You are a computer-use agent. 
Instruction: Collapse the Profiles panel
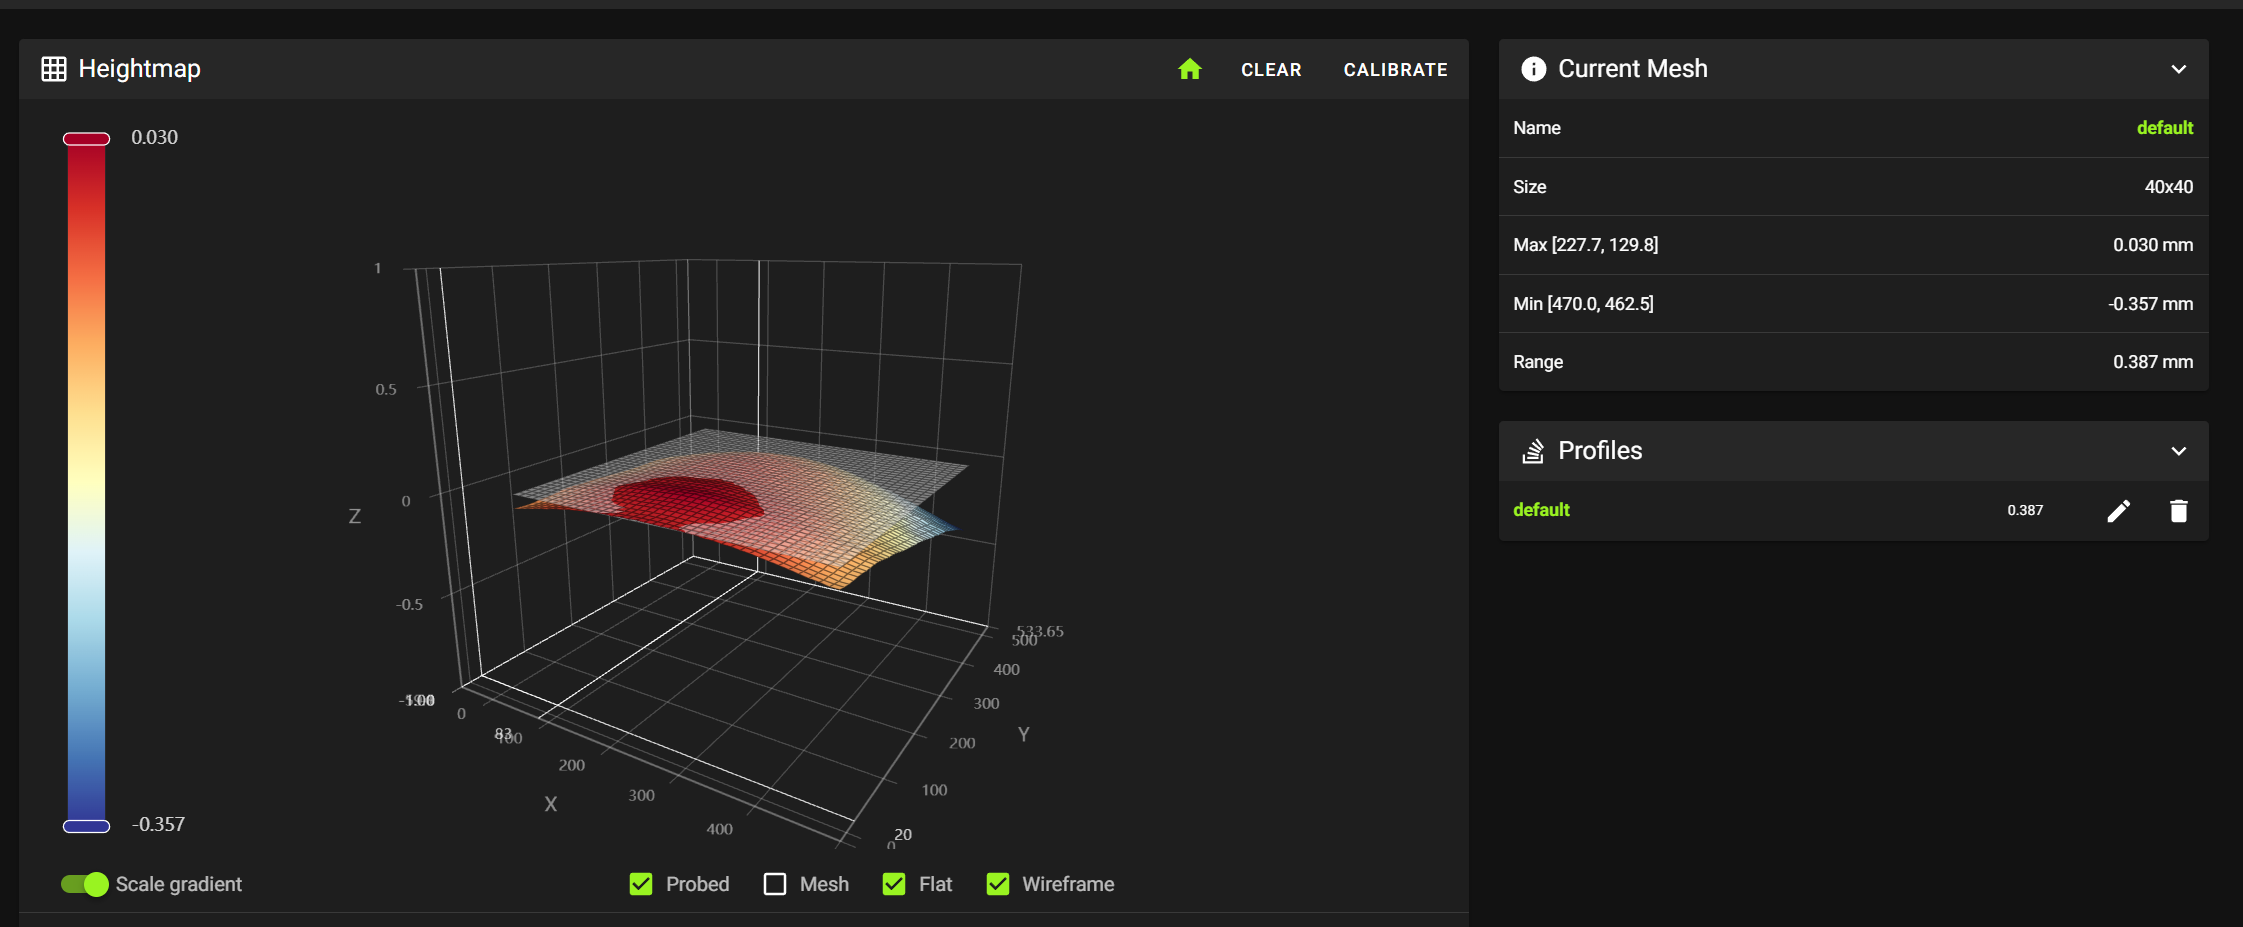(2179, 451)
